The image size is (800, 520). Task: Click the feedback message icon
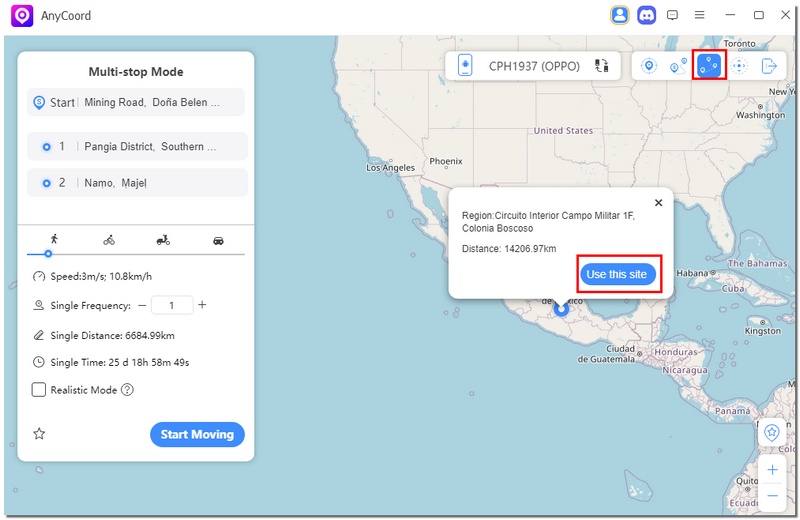click(673, 15)
